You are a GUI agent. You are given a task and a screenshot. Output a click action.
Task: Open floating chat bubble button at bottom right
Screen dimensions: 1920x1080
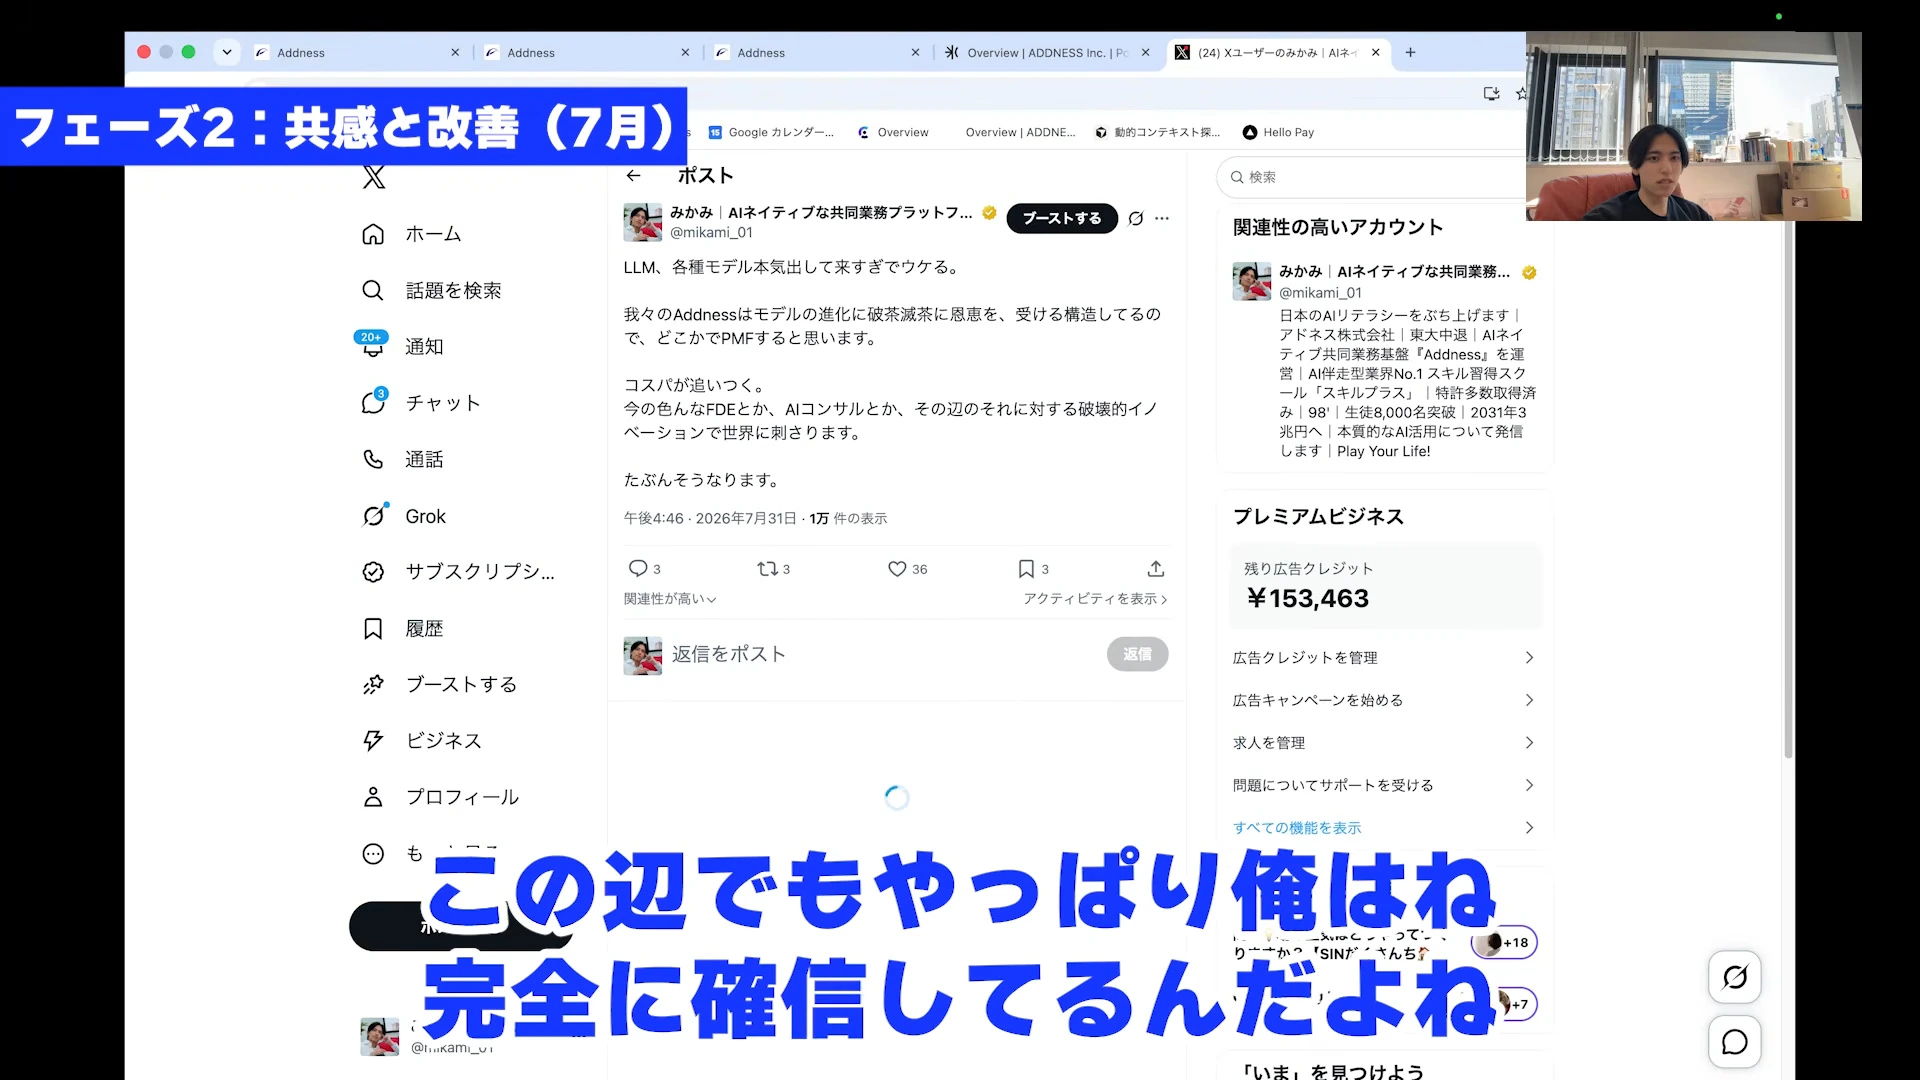tap(1735, 1042)
